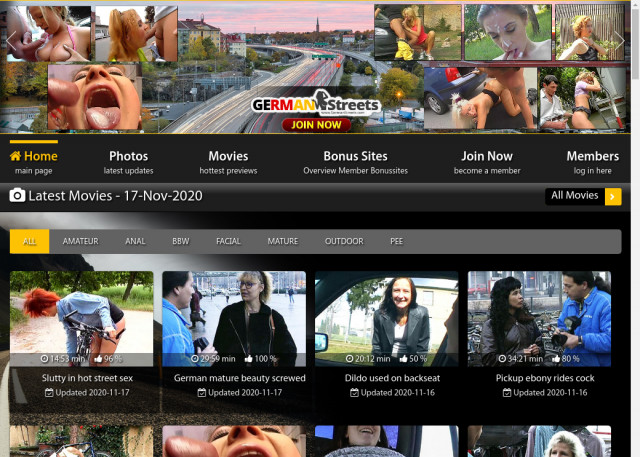Click the thumbs-up icon showing 96 %

click(x=98, y=359)
